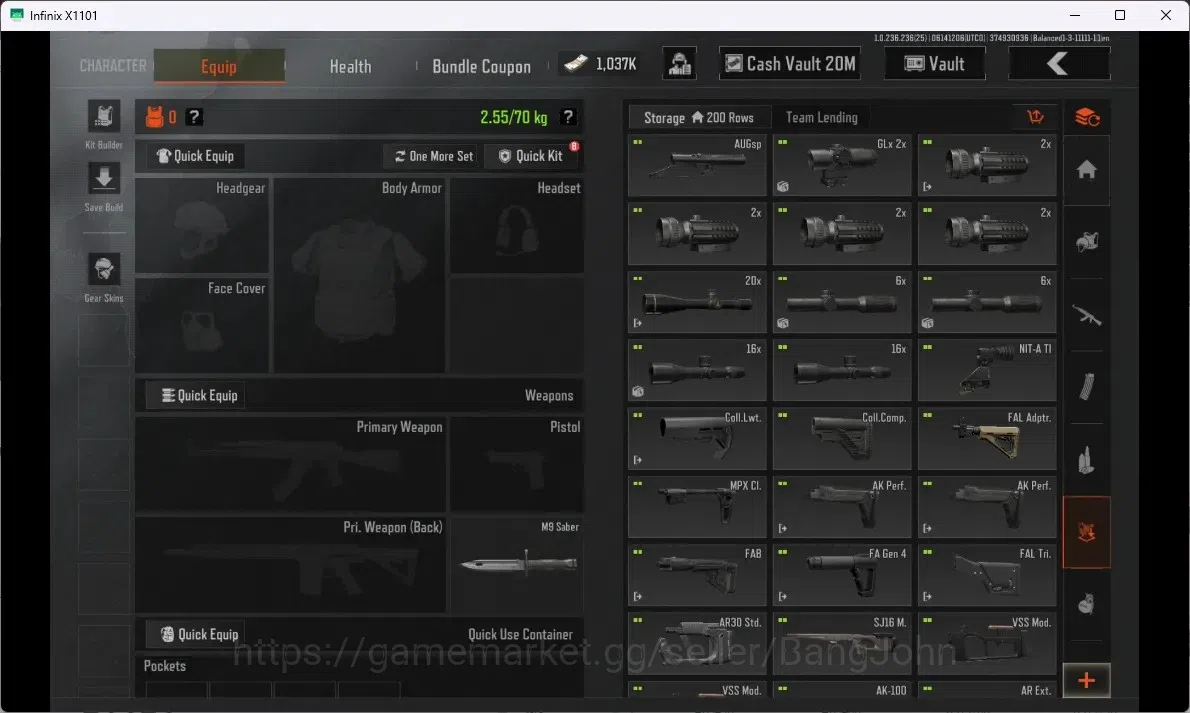Select the magazine category icon
This screenshot has width=1190, height=713.
(1087, 387)
